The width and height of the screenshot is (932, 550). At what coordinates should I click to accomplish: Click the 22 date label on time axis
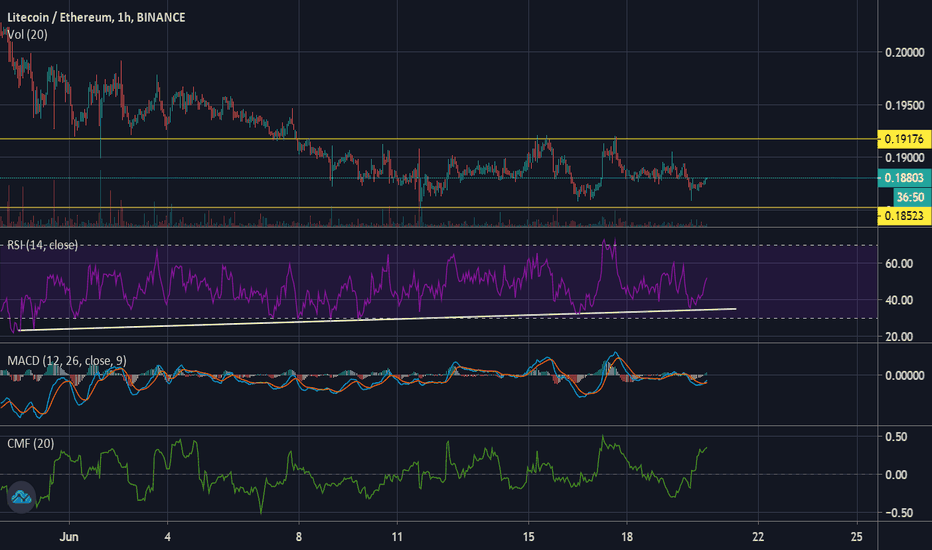point(758,537)
